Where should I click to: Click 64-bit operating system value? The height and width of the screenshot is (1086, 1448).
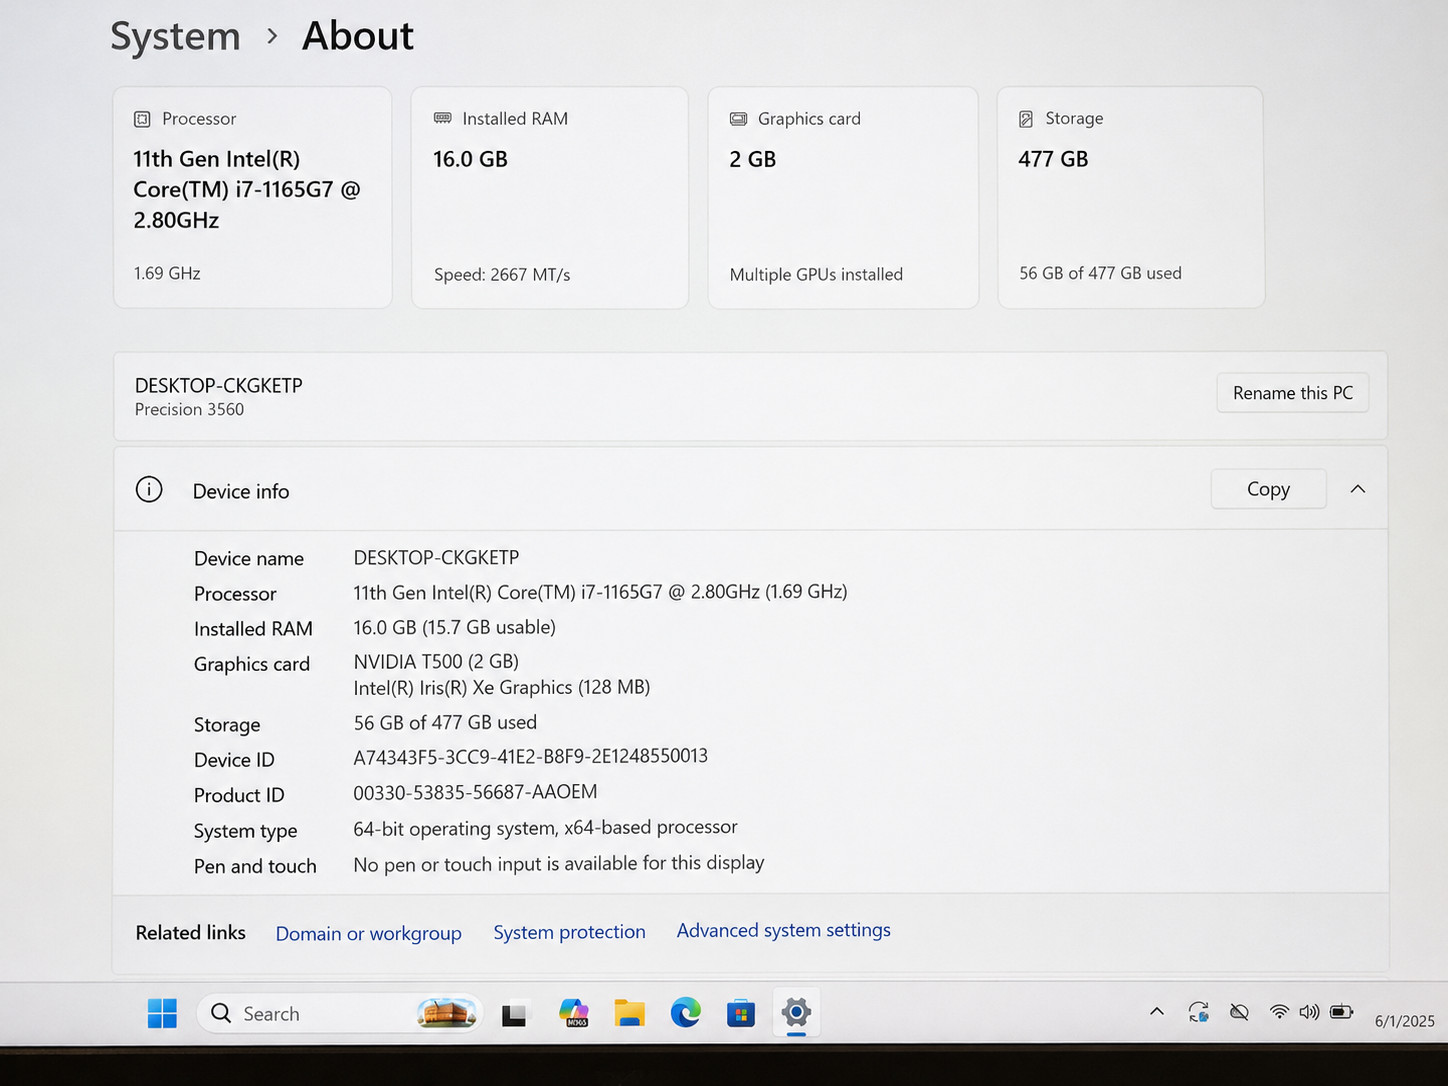tap(545, 828)
